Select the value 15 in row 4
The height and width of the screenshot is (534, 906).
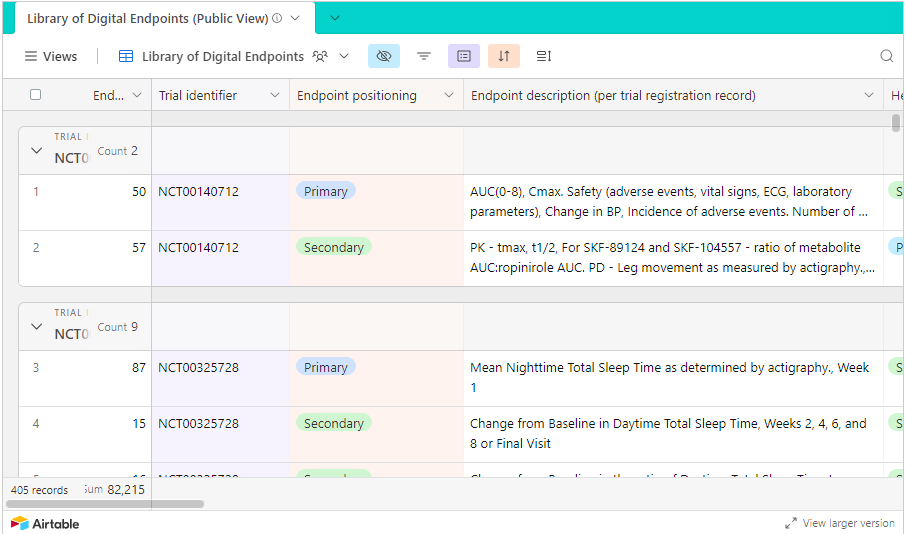click(139, 424)
